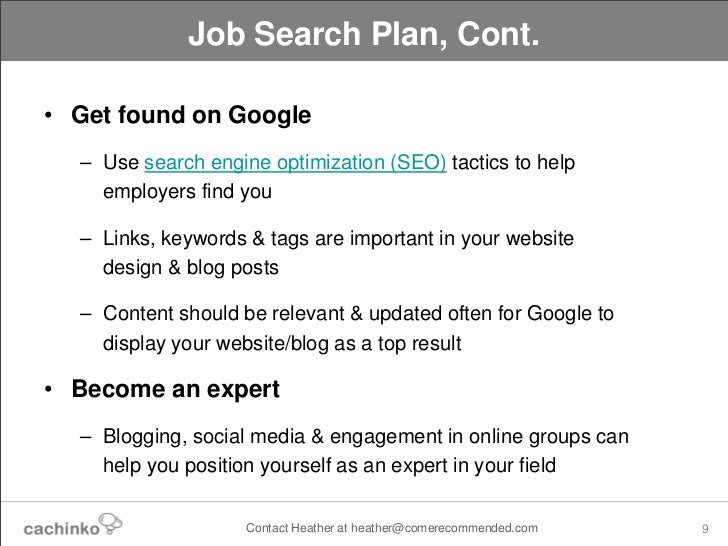Image resolution: width=728 pixels, height=546 pixels.
Task: Select the Links, keywords & tags bullet text
Action: [x=338, y=253]
